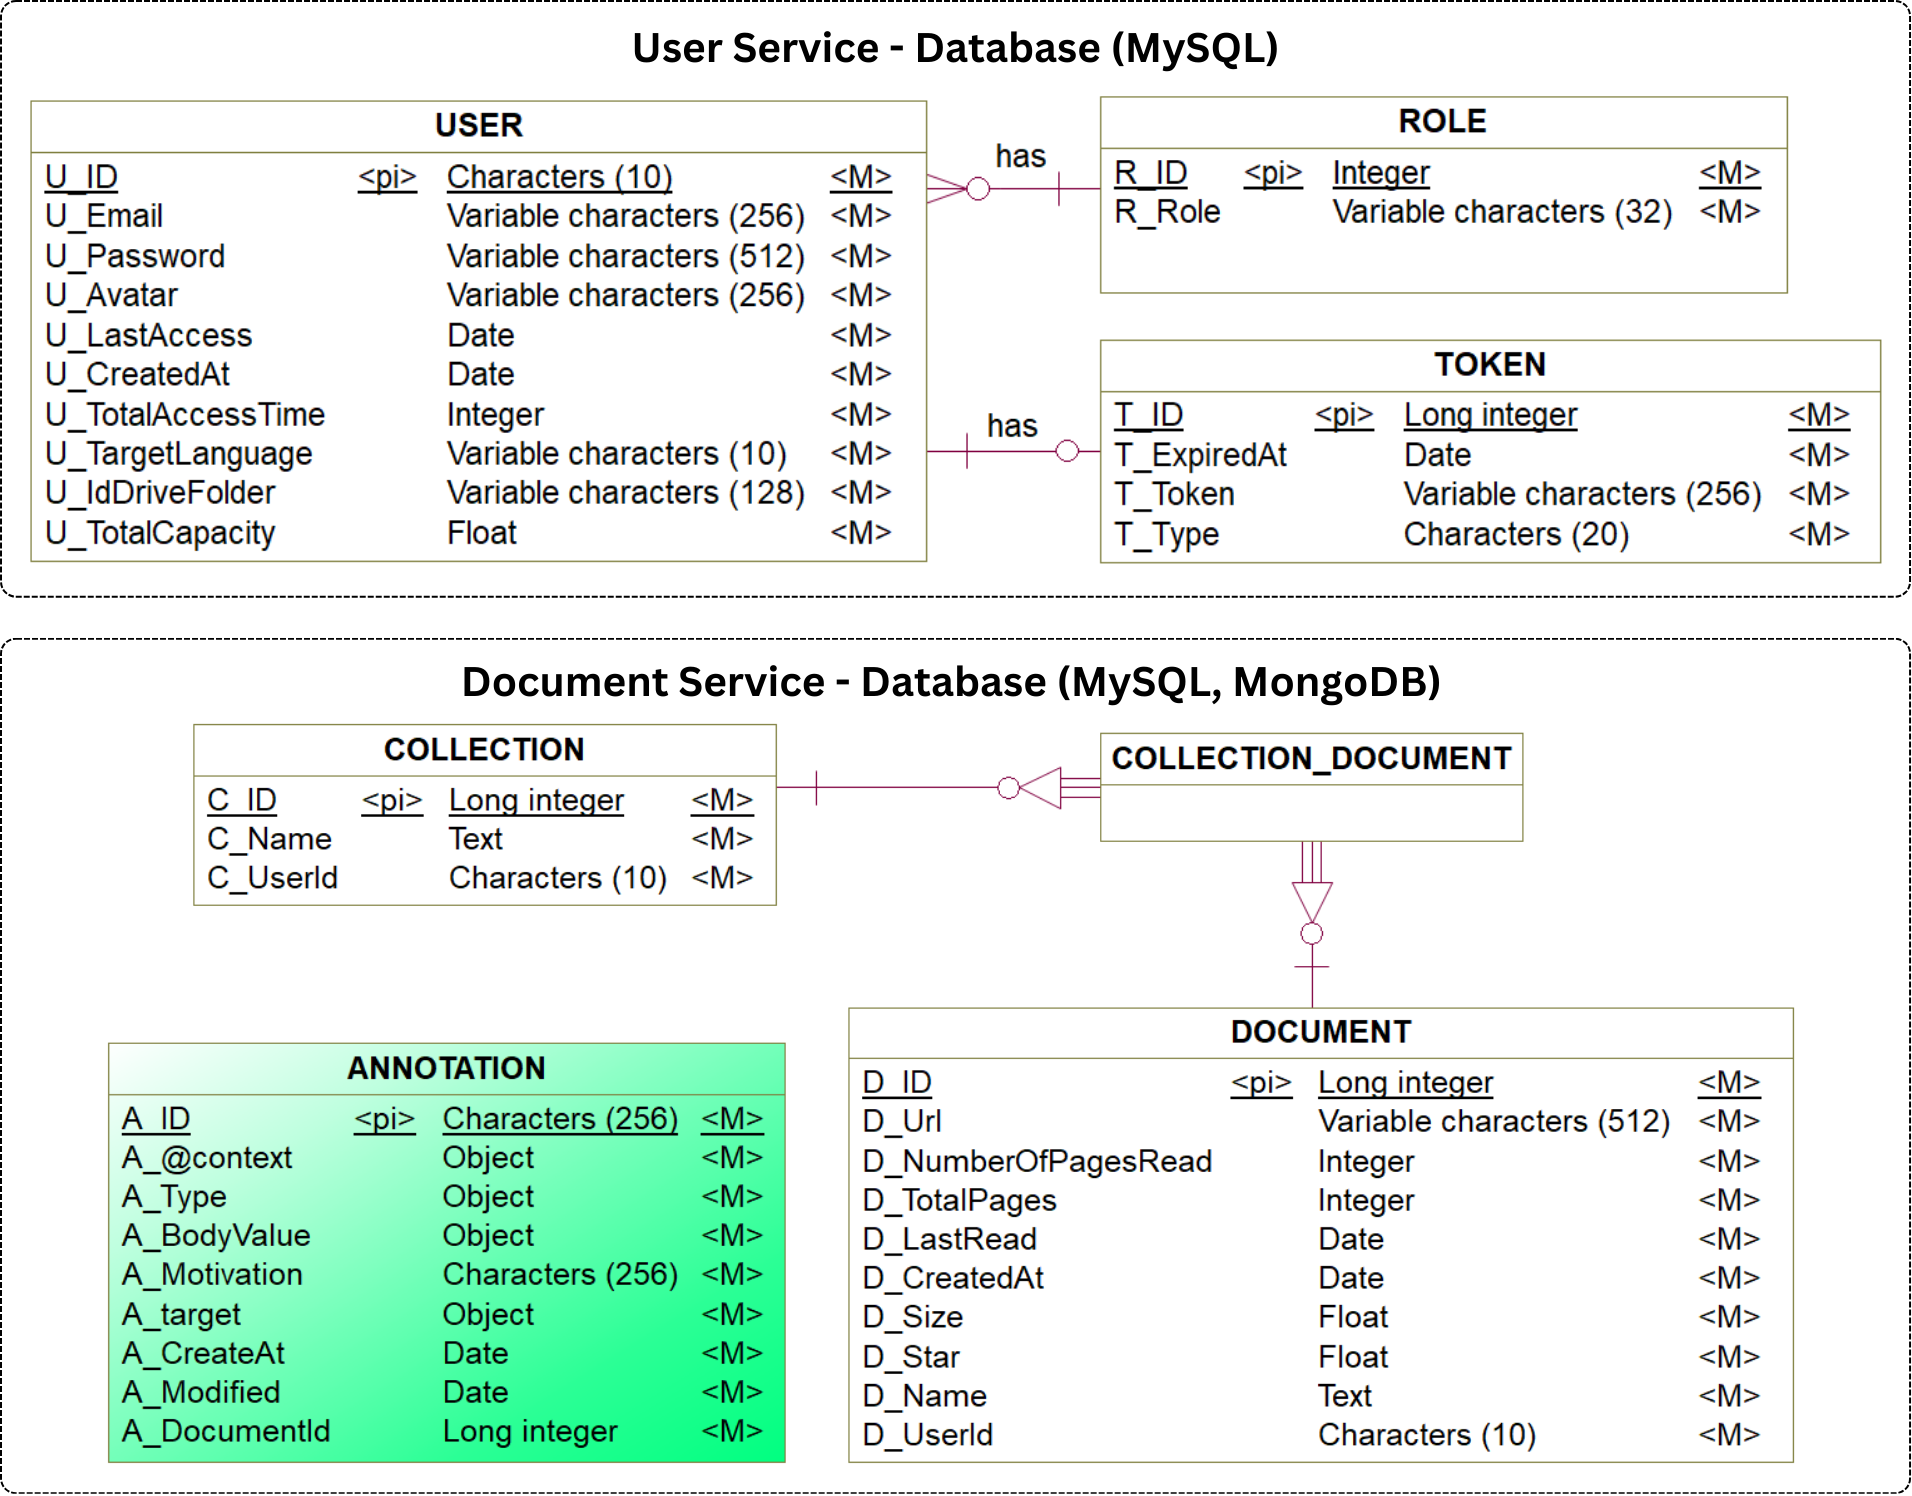Click the D_TotalPages attribute

pos(959,1201)
